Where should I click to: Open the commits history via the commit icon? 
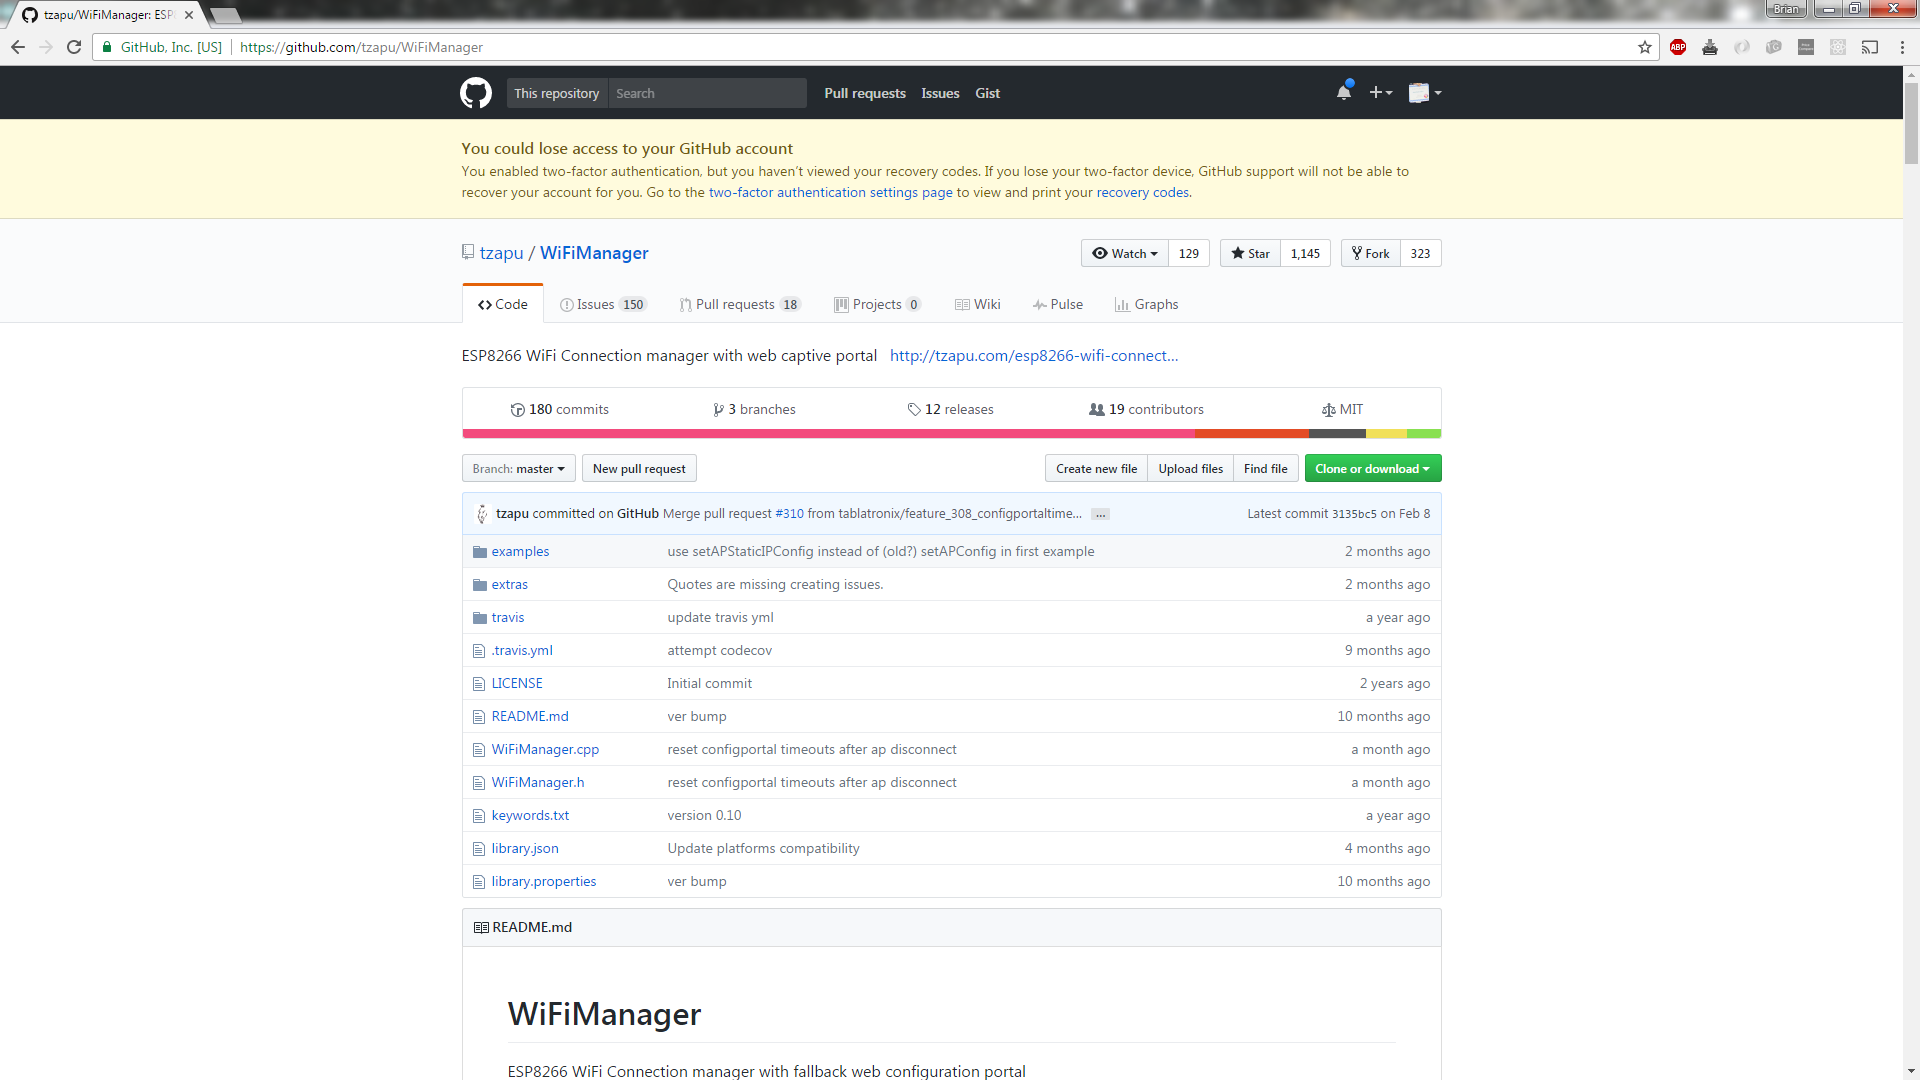(x=518, y=409)
